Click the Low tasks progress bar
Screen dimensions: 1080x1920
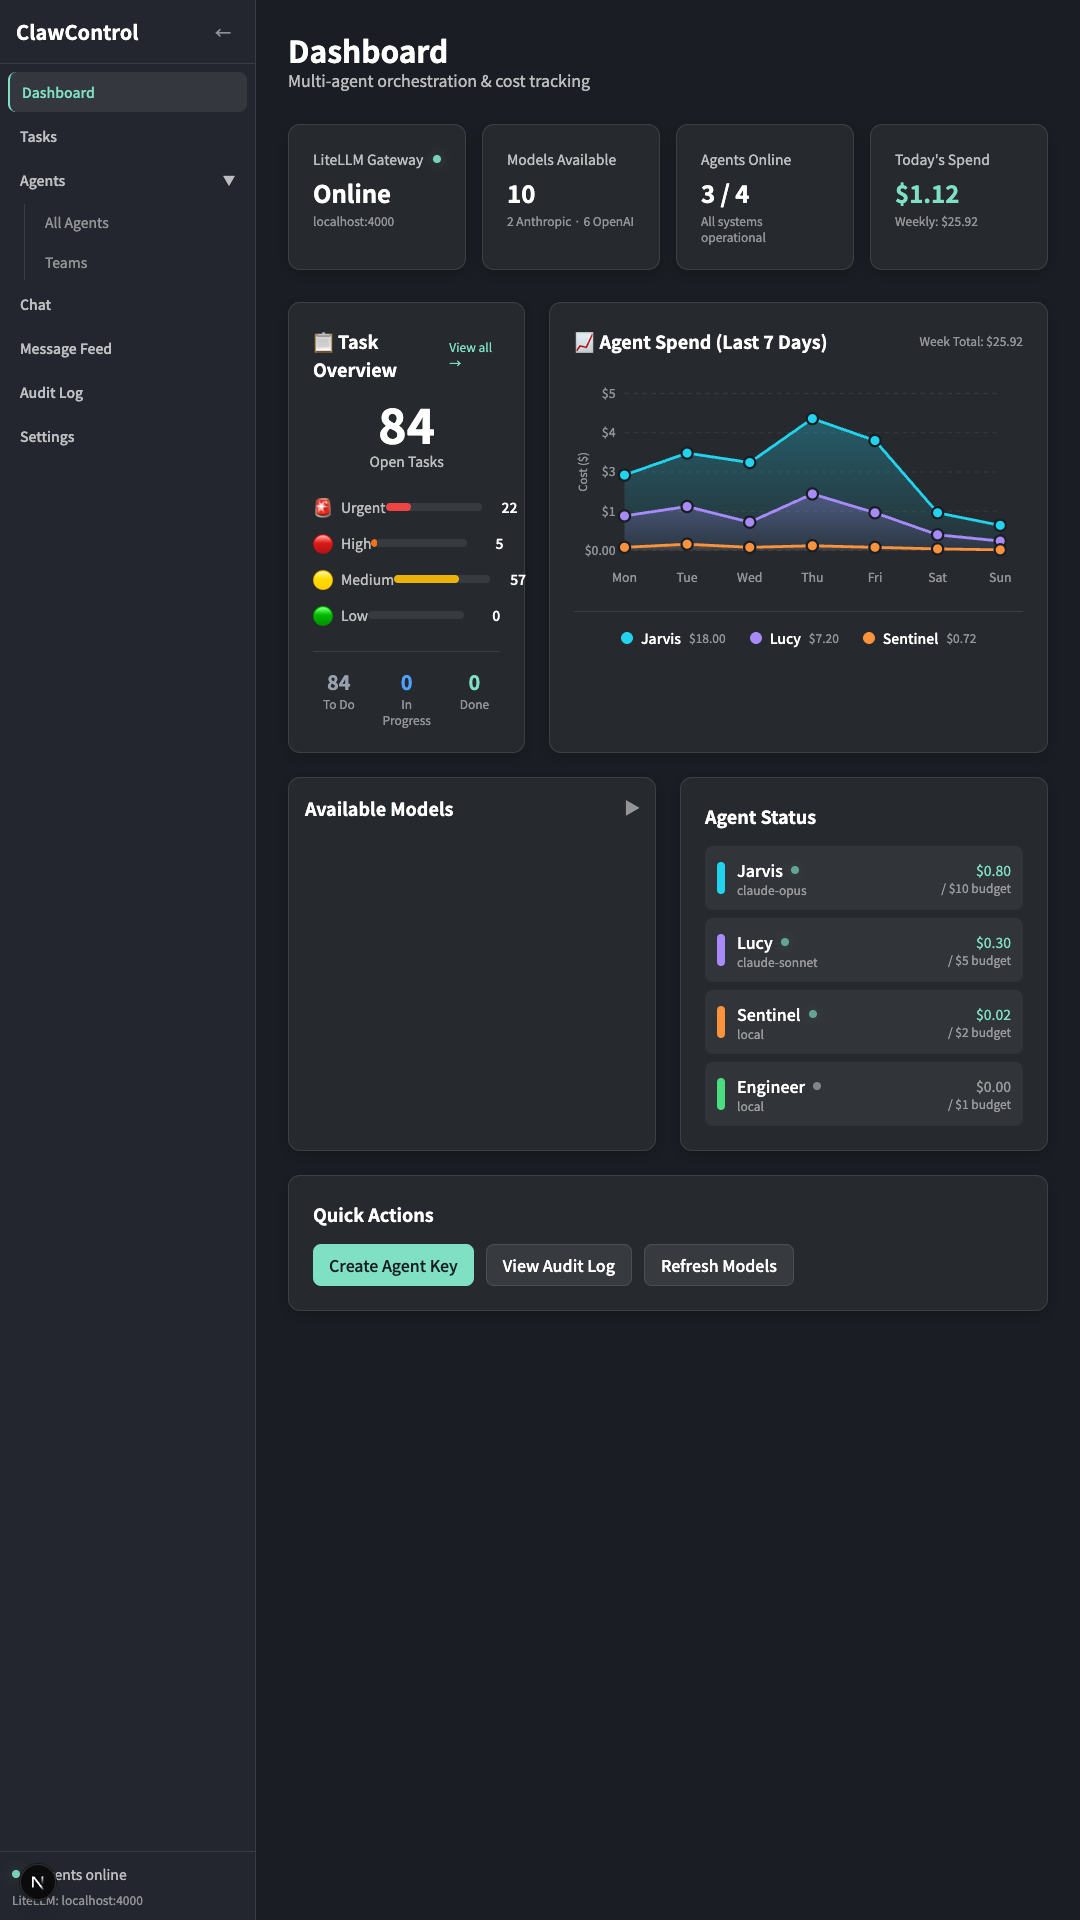click(416, 615)
